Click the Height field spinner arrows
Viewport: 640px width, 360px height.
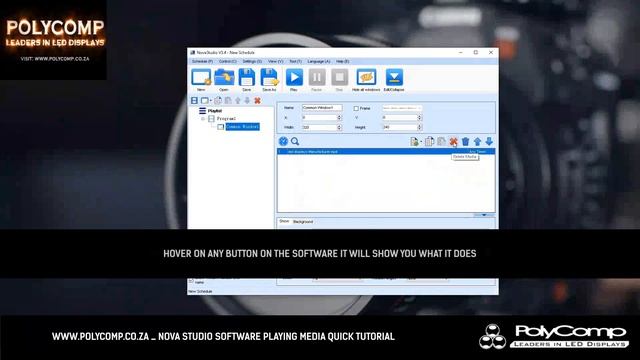click(x=420, y=127)
